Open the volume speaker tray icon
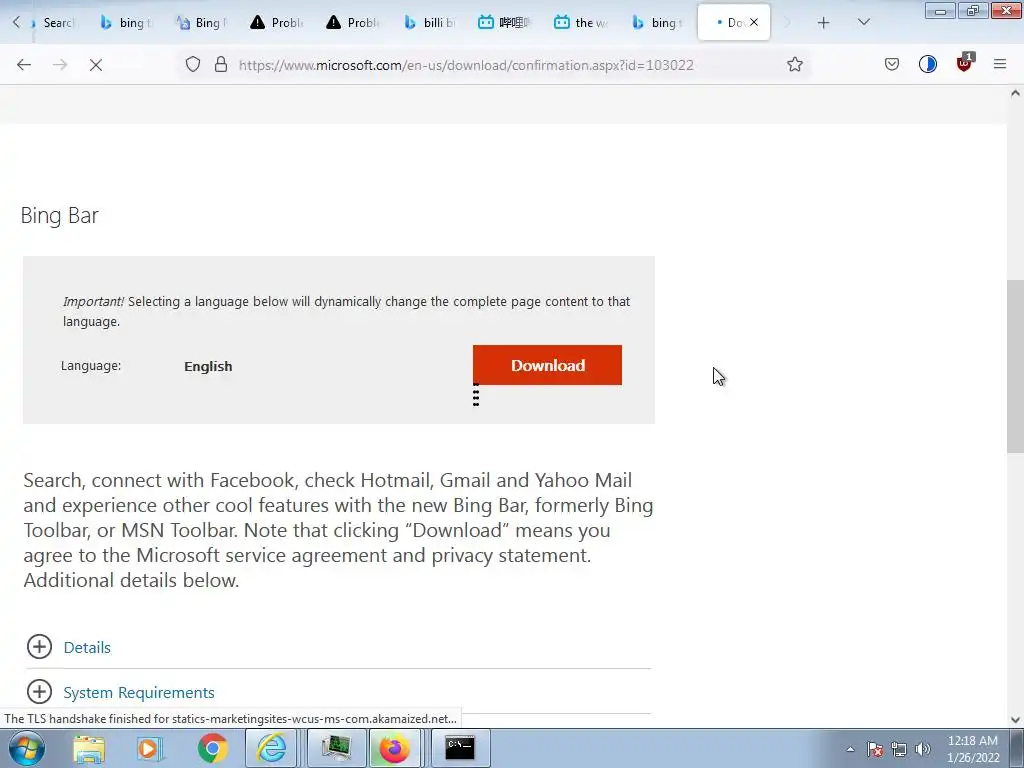Image resolution: width=1024 pixels, height=768 pixels. tap(923, 749)
